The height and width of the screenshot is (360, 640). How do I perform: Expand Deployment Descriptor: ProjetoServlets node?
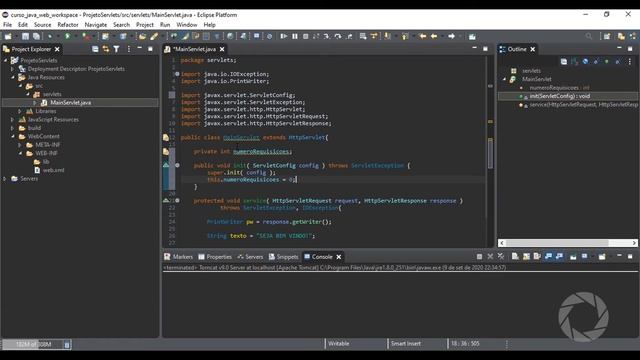point(13,69)
